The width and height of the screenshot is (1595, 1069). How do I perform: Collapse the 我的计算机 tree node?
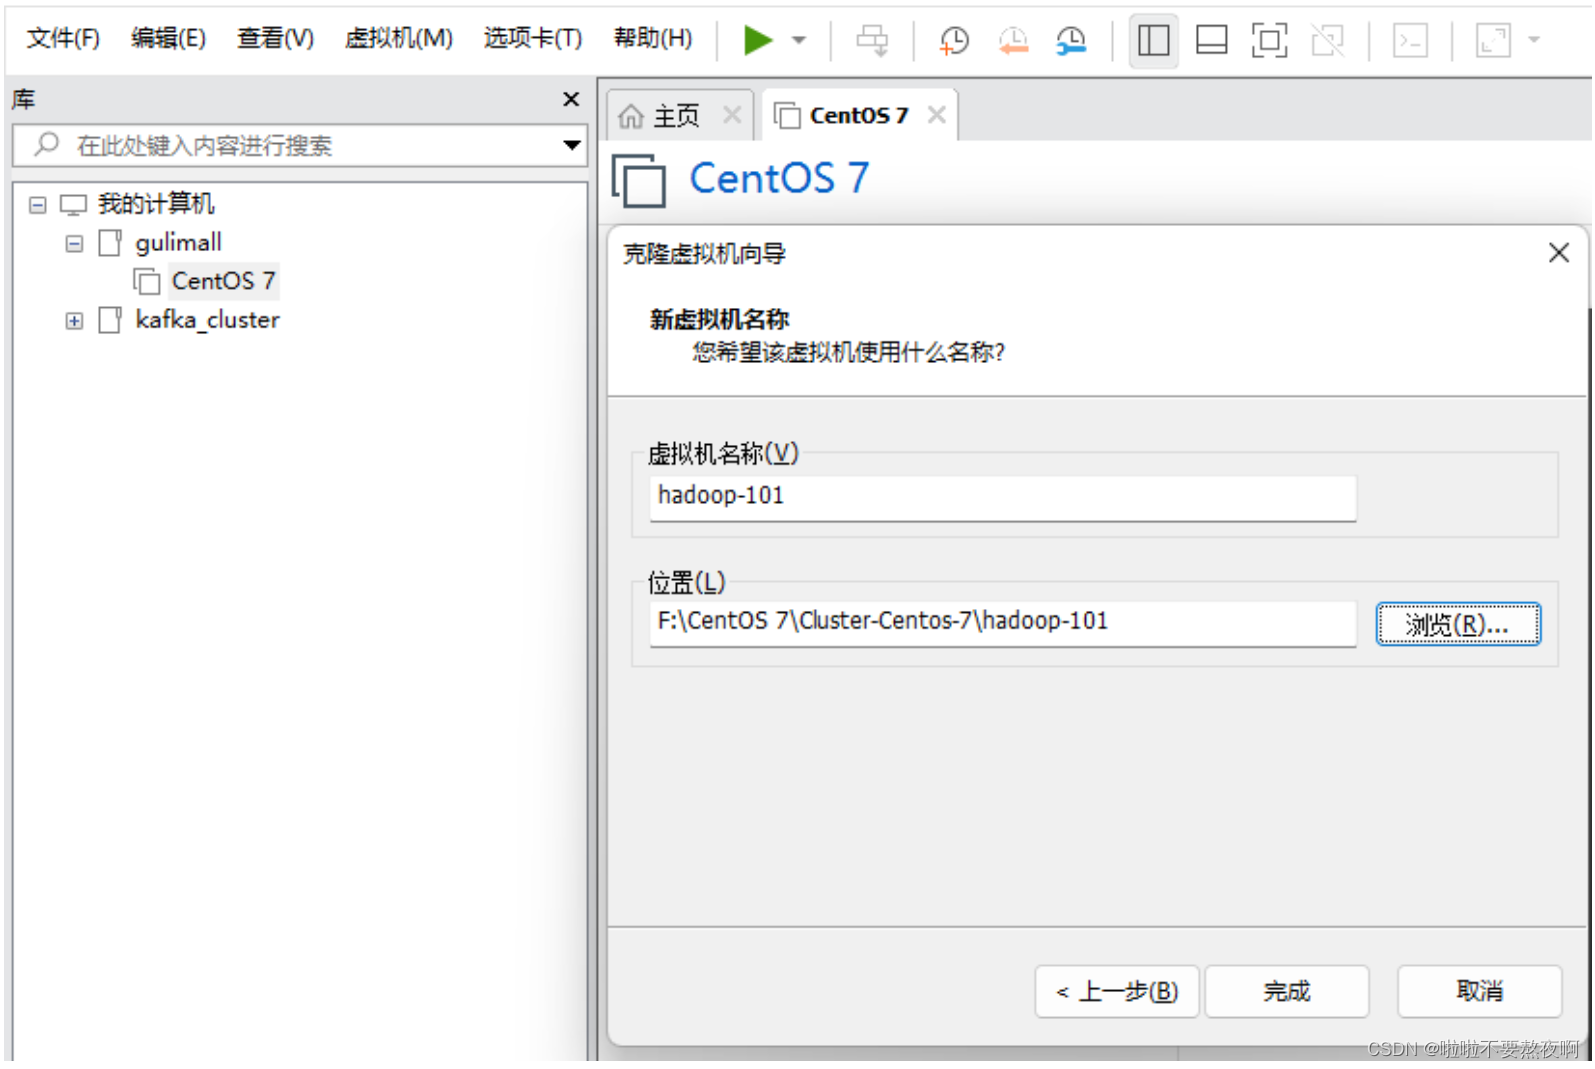38,205
